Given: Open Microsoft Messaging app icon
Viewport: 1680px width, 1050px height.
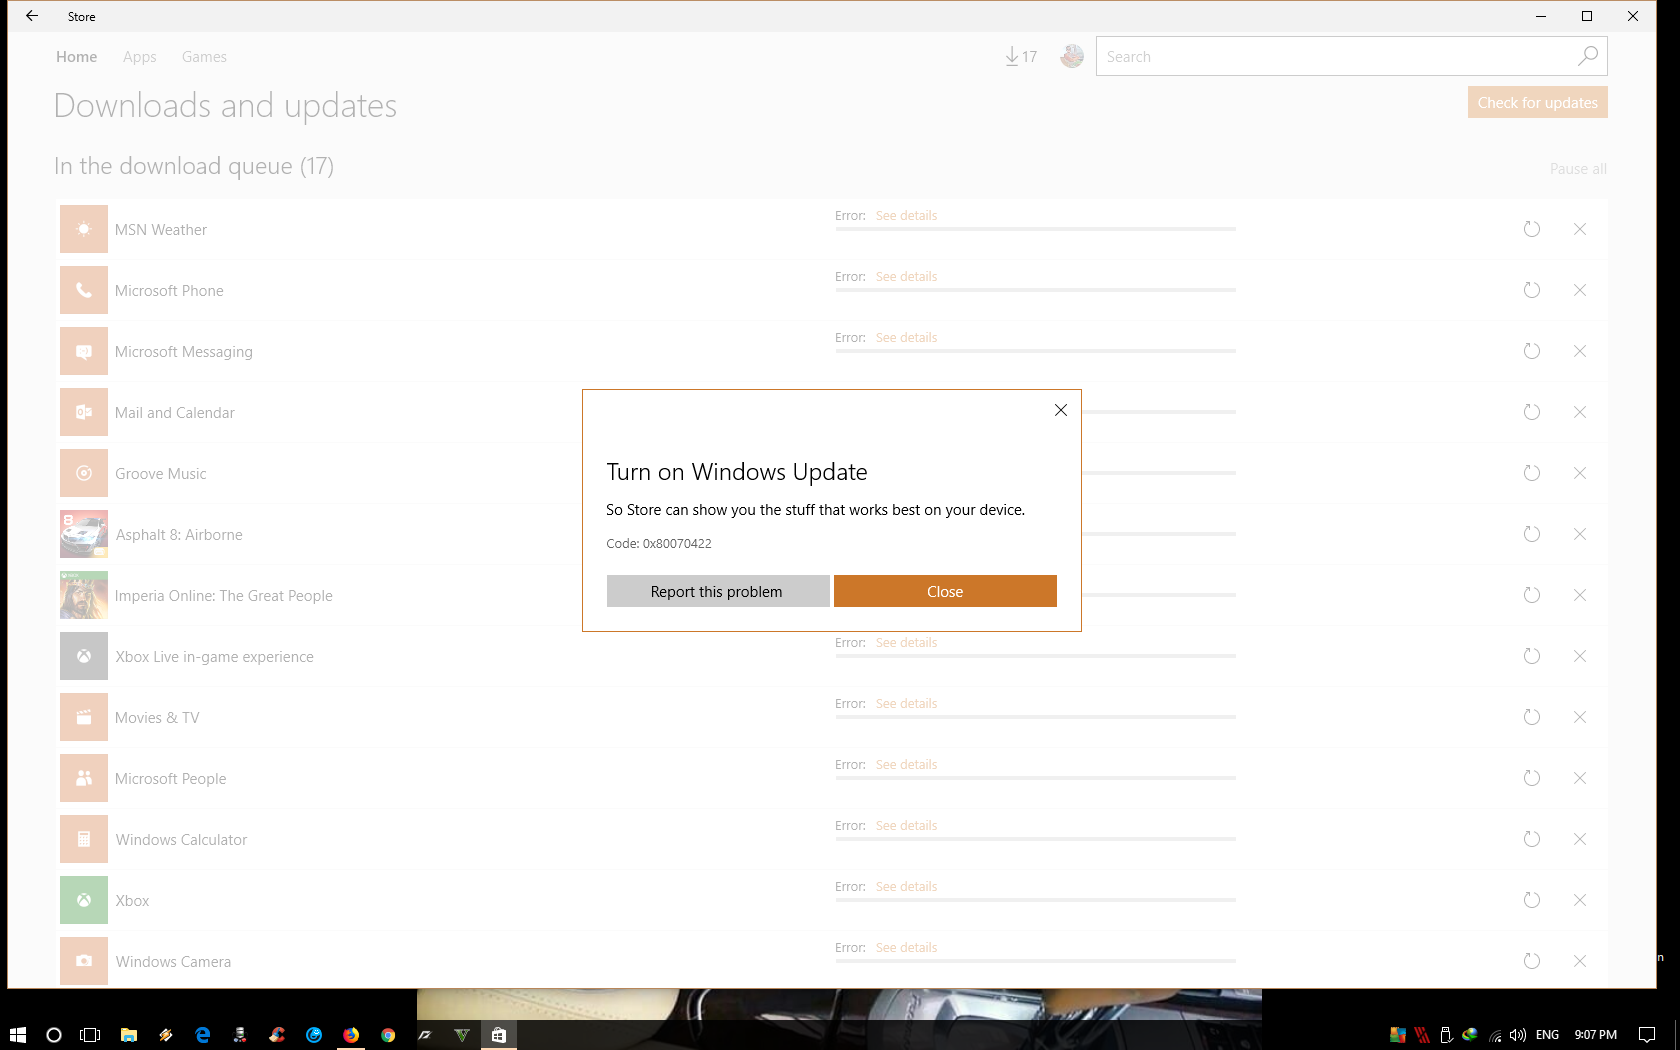Looking at the screenshot, I should 84,351.
